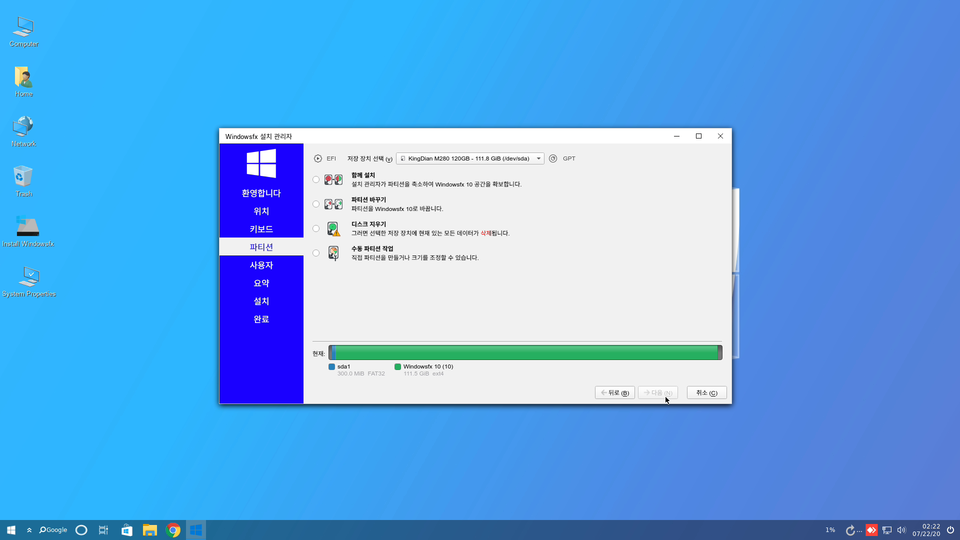Click the '디스크 지우기' option title
This screenshot has width=960, height=540.
pyautogui.click(x=369, y=224)
